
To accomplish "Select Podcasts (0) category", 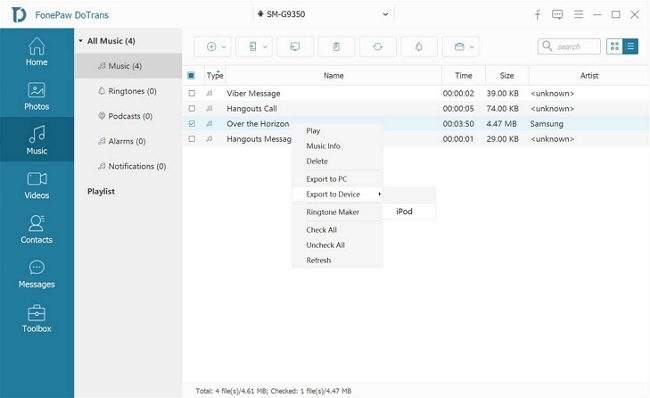I will pos(128,116).
